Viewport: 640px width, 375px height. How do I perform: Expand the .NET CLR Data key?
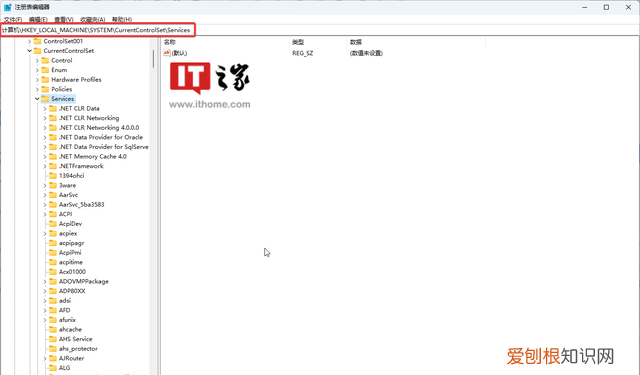pos(45,109)
